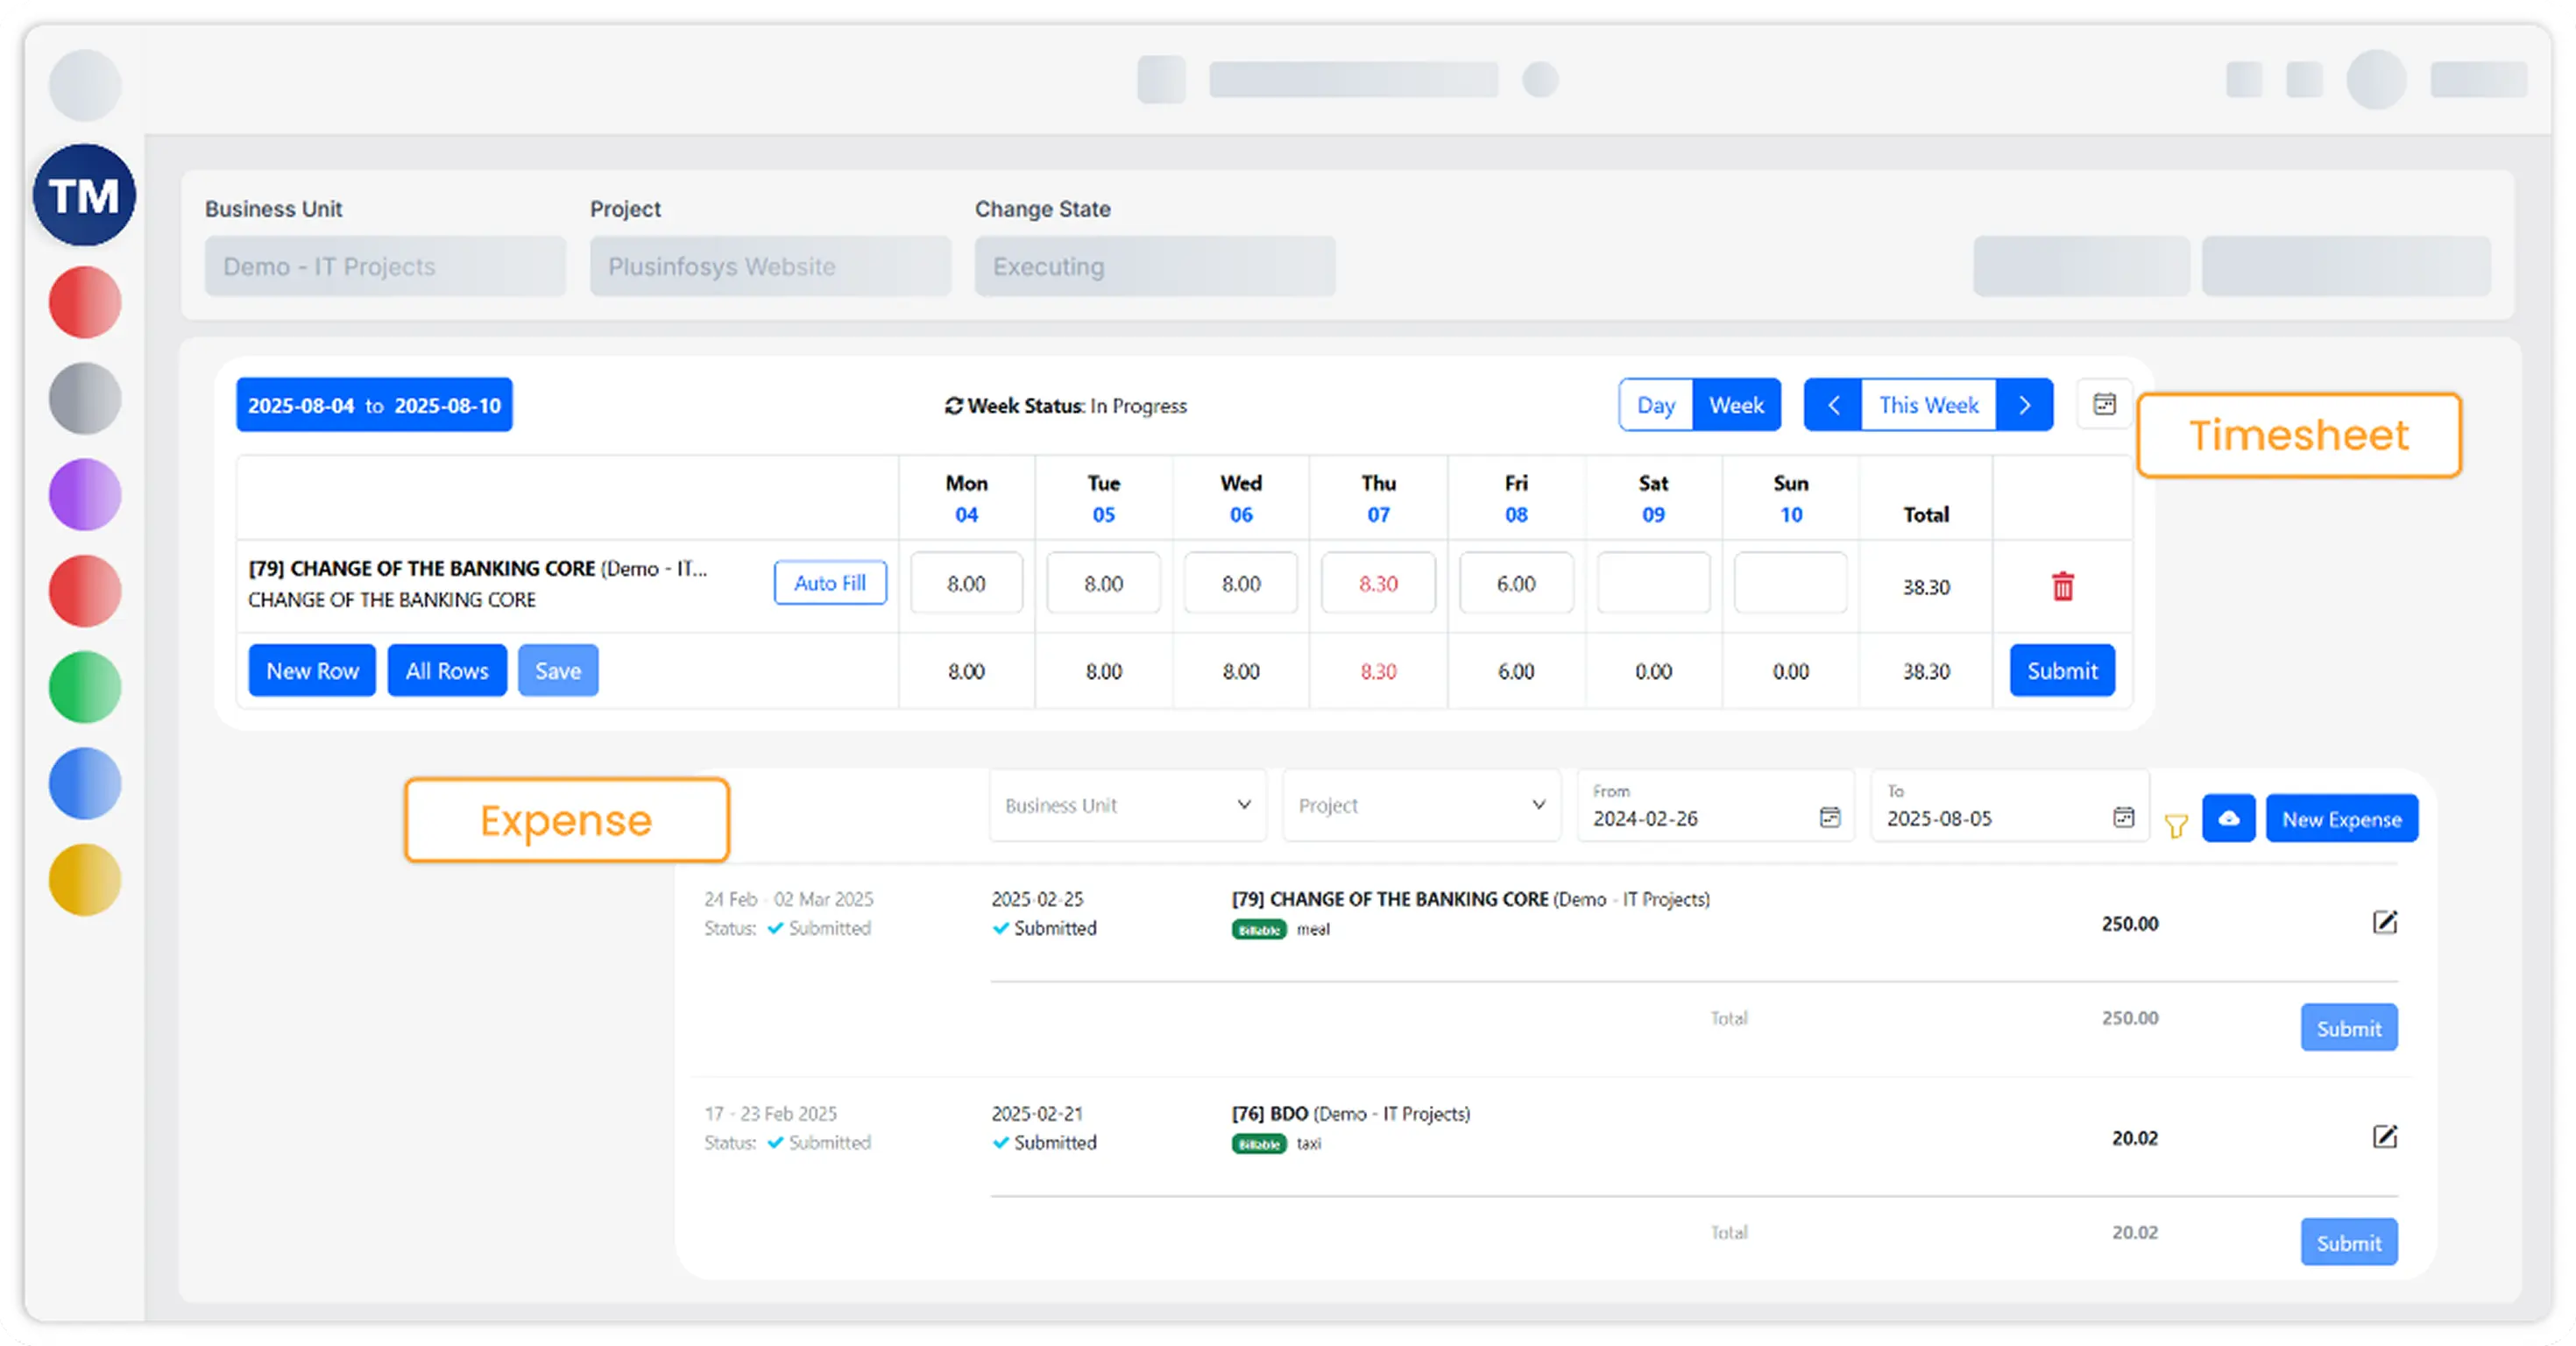Select the green navigation item in the sidebar
The image size is (2576, 1346).
point(84,687)
